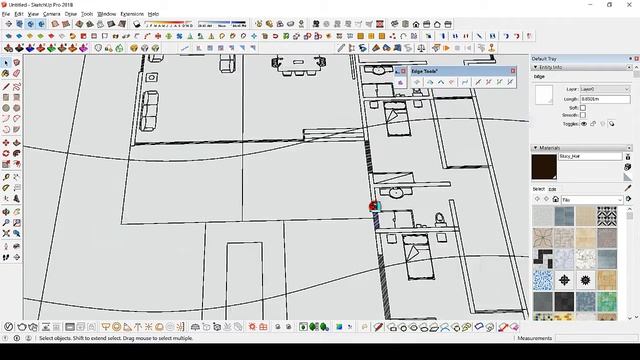Toggle shadows display icon in top toolbar

click(x=137, y=24)
